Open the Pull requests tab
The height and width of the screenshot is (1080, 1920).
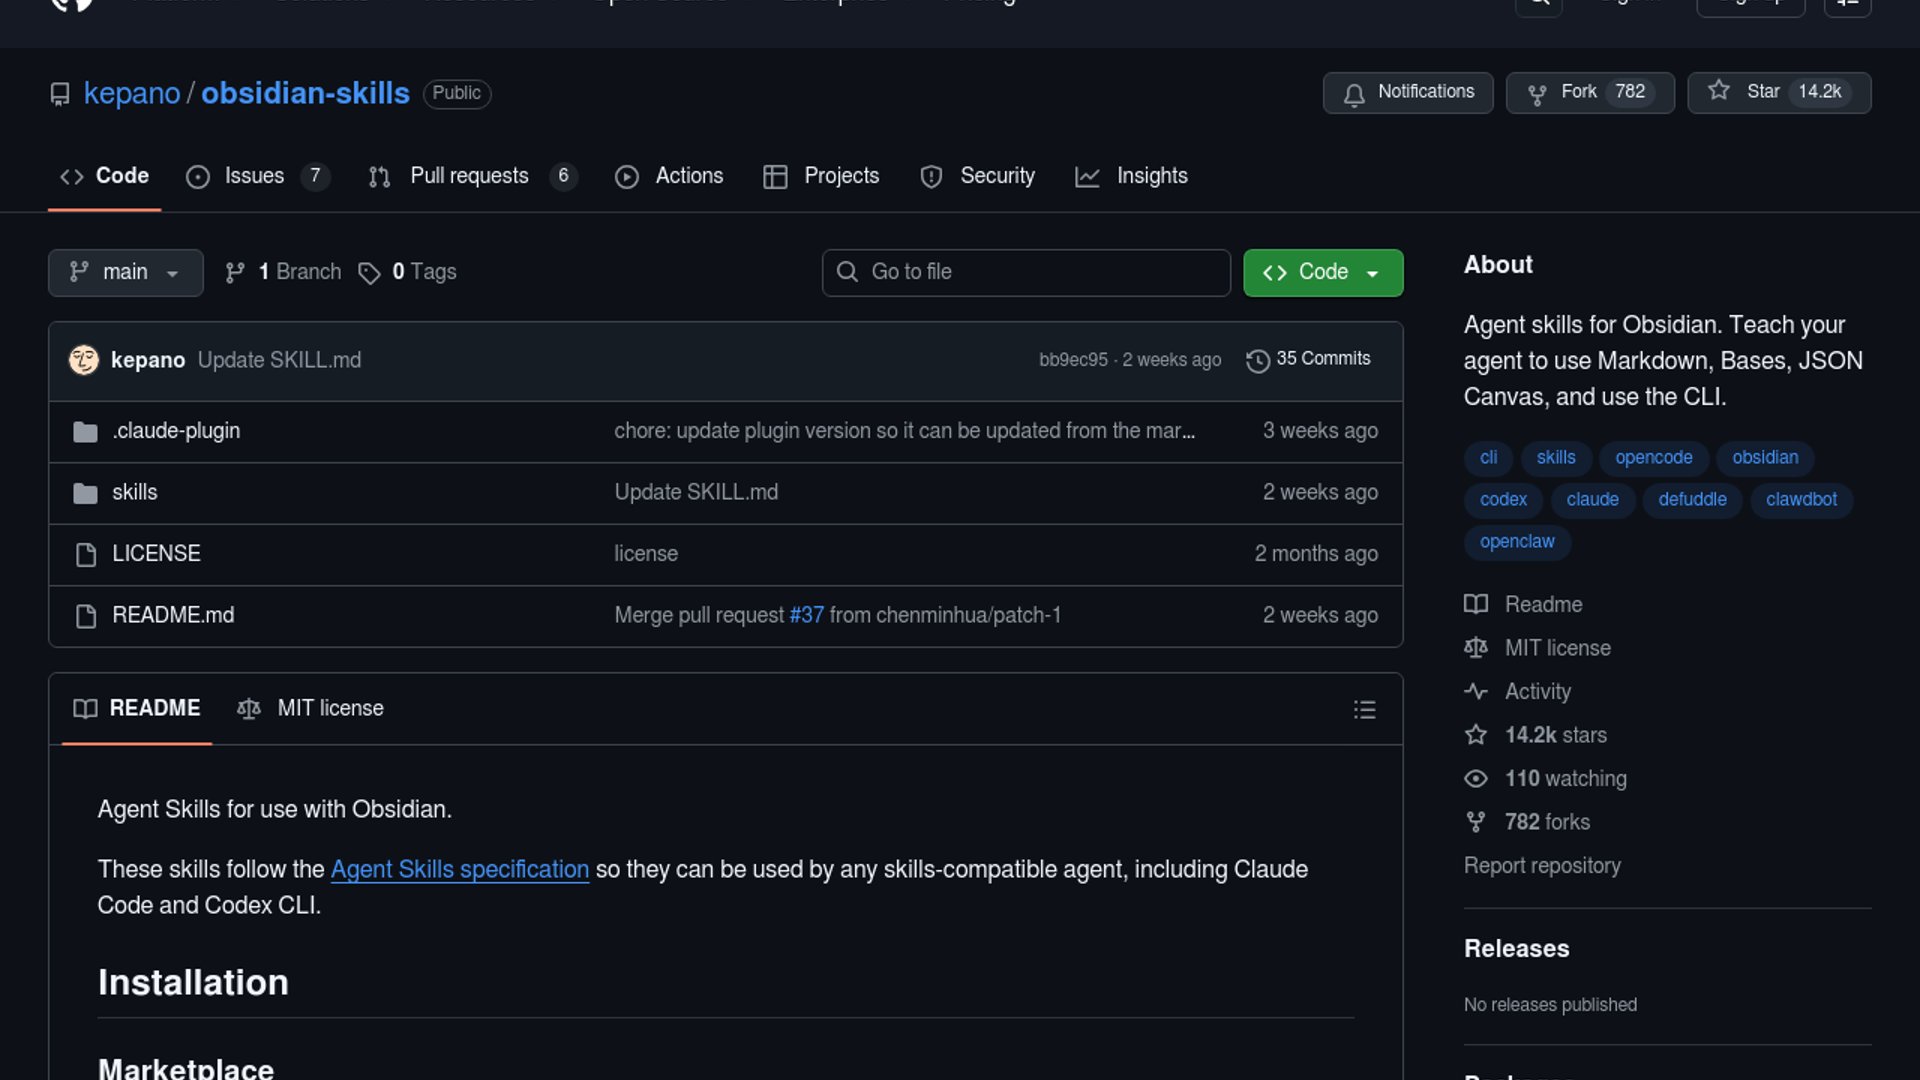(x=470, y=176)
